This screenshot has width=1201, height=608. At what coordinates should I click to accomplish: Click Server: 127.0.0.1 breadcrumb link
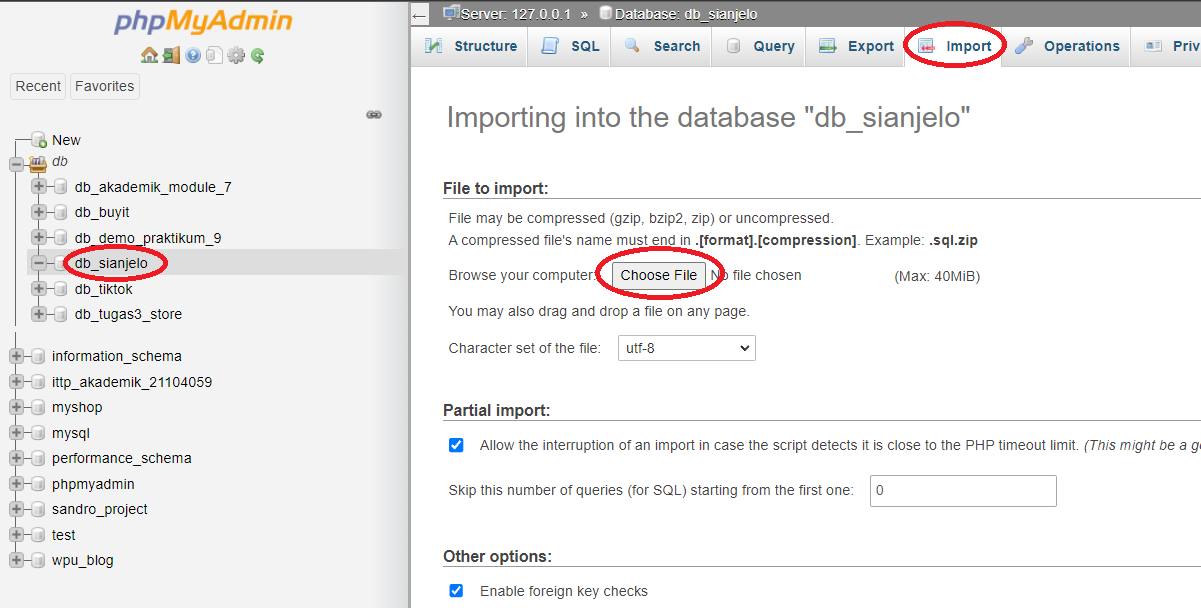pyautogui.click(x=516, y=14)
